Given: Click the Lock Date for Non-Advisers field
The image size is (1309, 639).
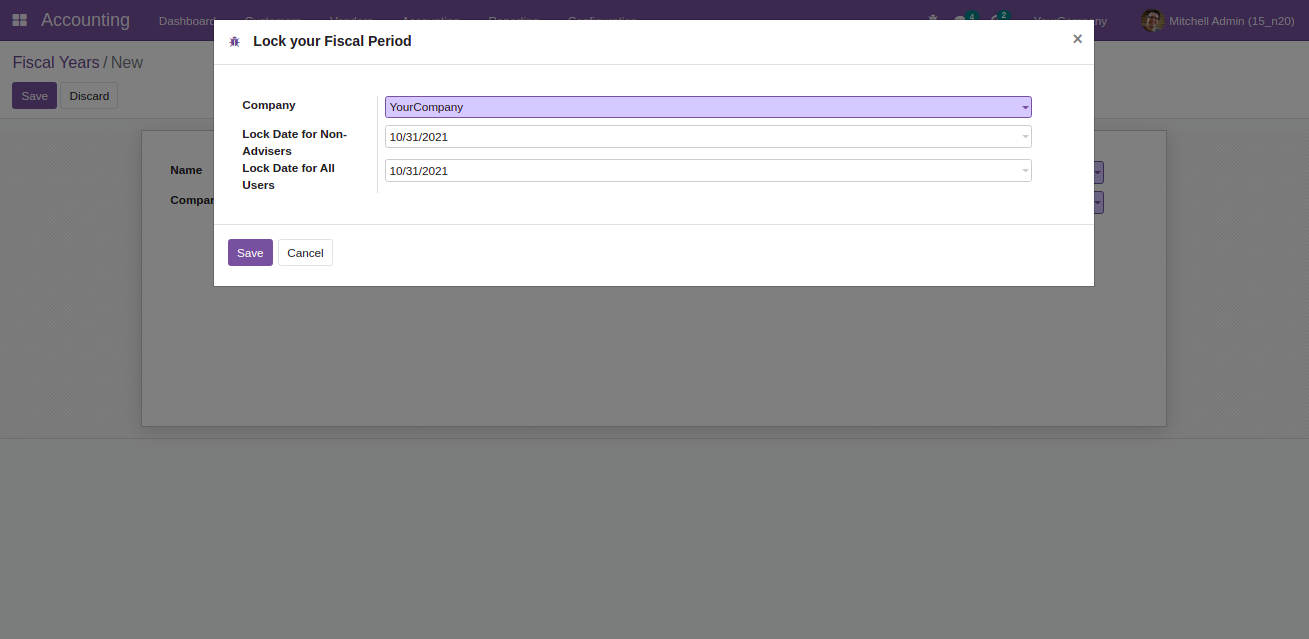Looking at the screenshot, I should coord(700,137).
